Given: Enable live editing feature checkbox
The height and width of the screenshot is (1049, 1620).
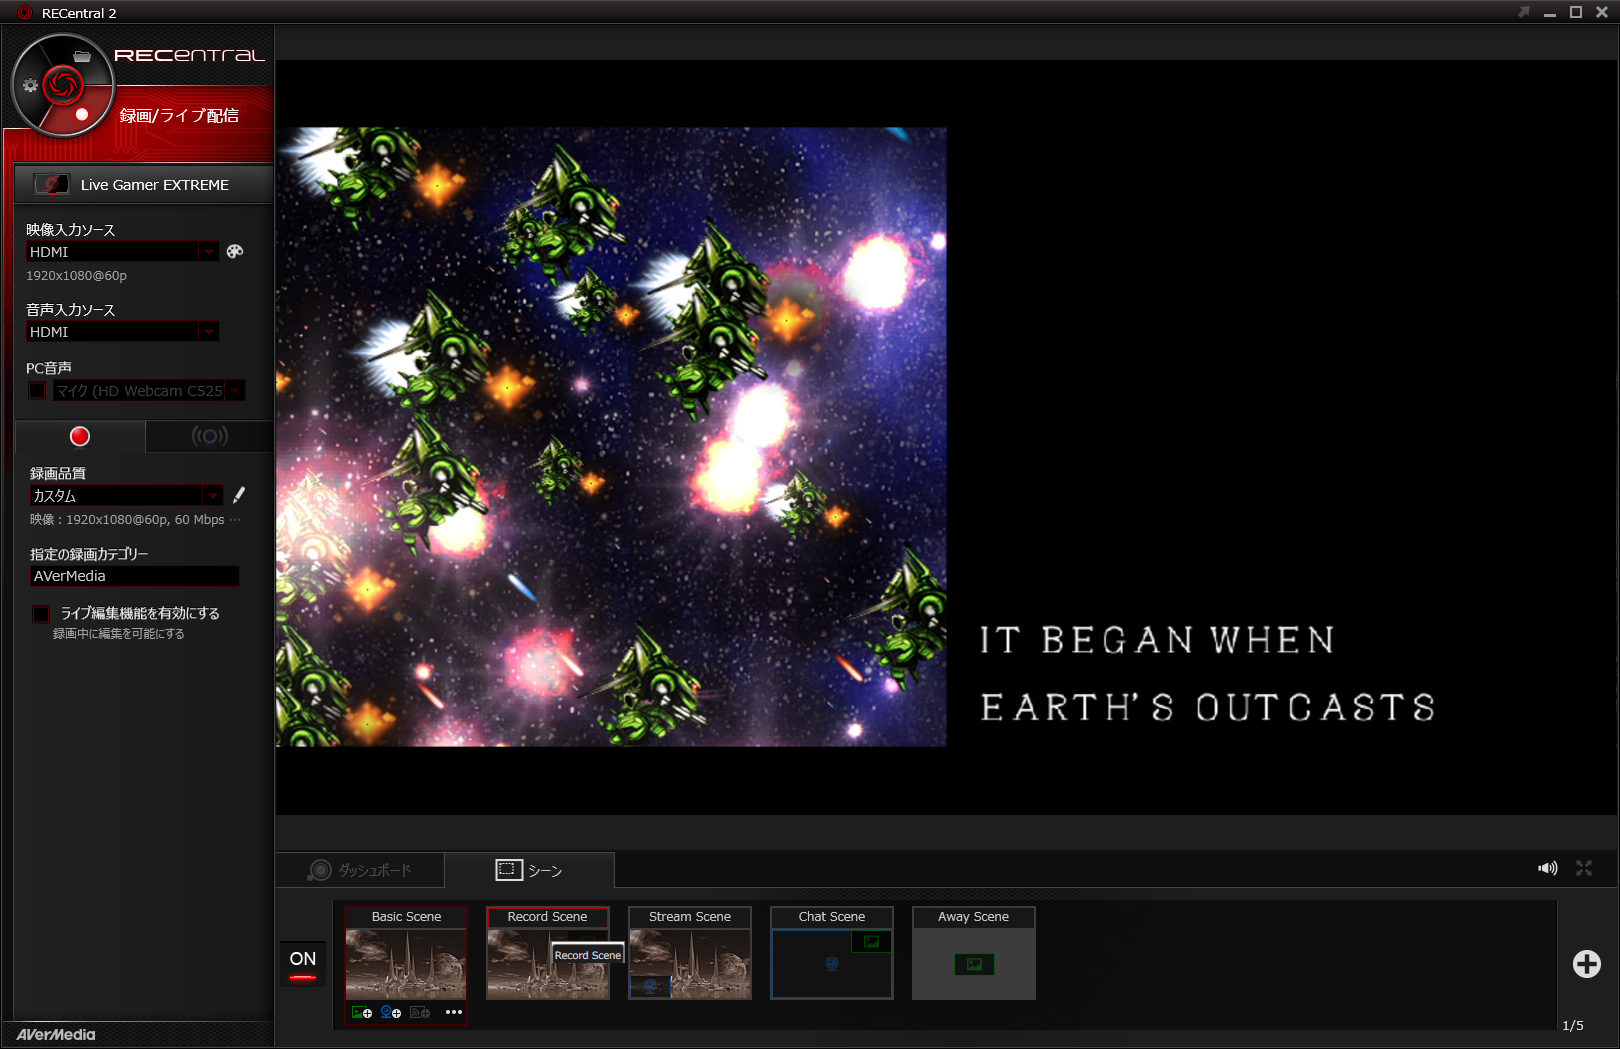Looking at the screenshot, I should click(x=41, y=613).
